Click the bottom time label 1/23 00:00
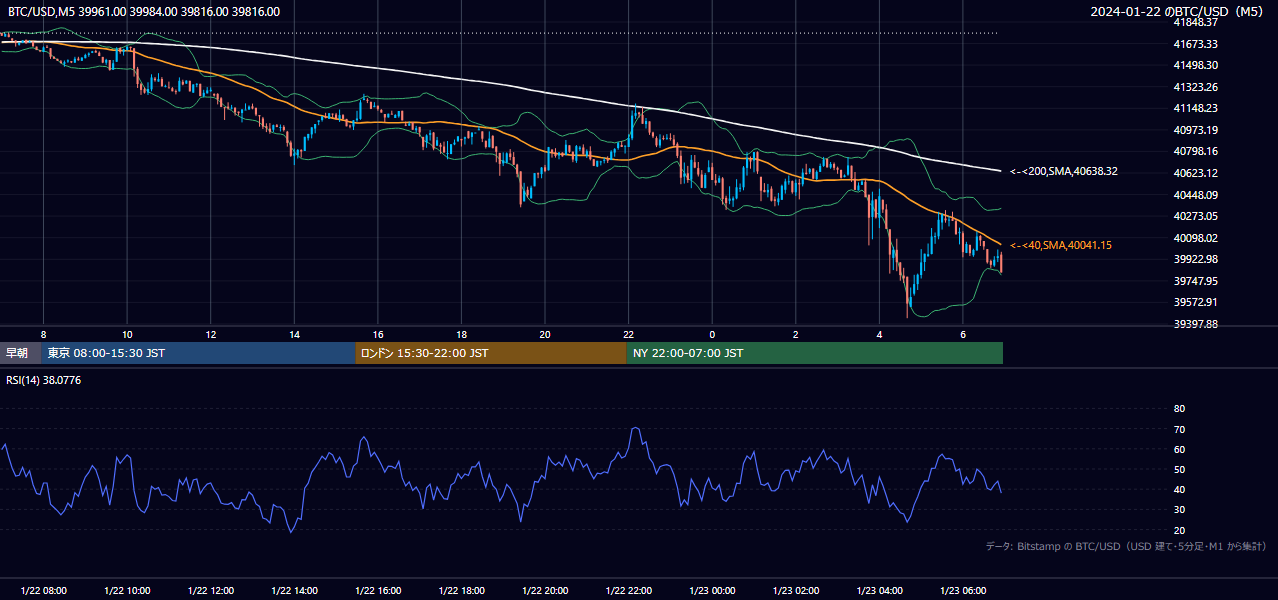This screenshot has width=1278, height=600. coord(712,591)
